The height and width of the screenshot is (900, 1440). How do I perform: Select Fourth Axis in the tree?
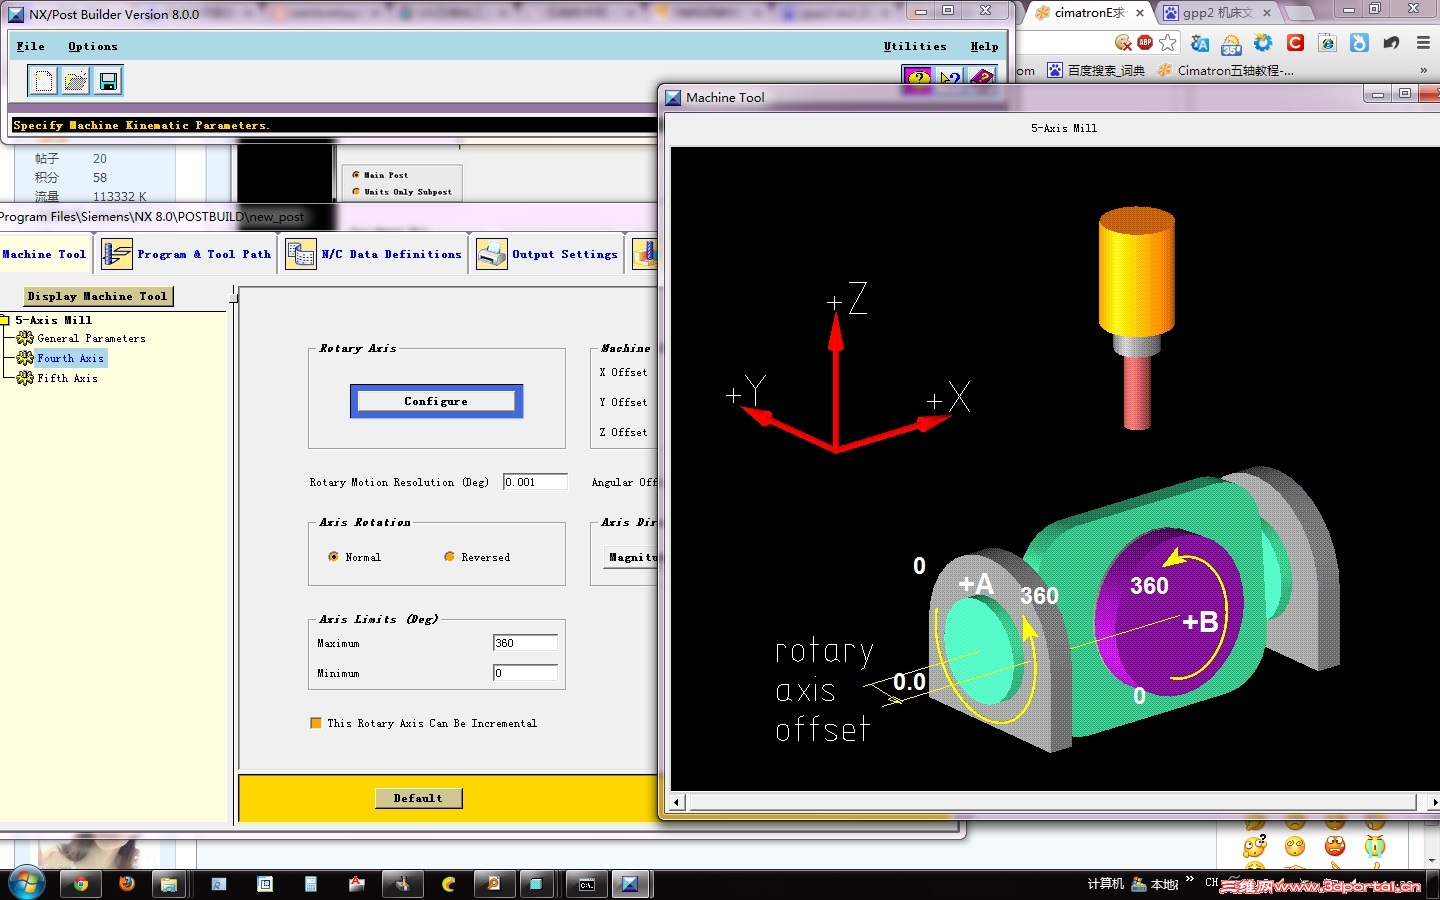[70, 358]
